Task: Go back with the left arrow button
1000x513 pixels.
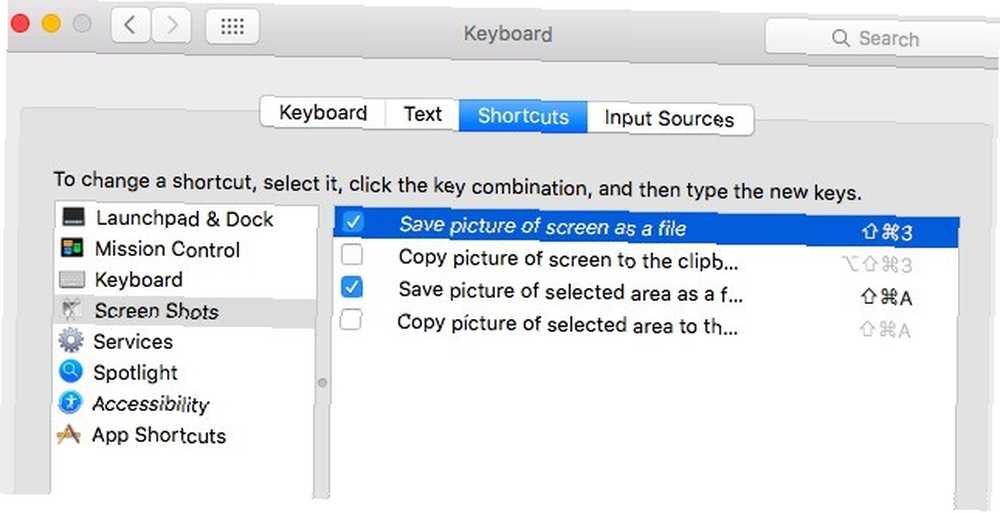Action: (131, 26)
